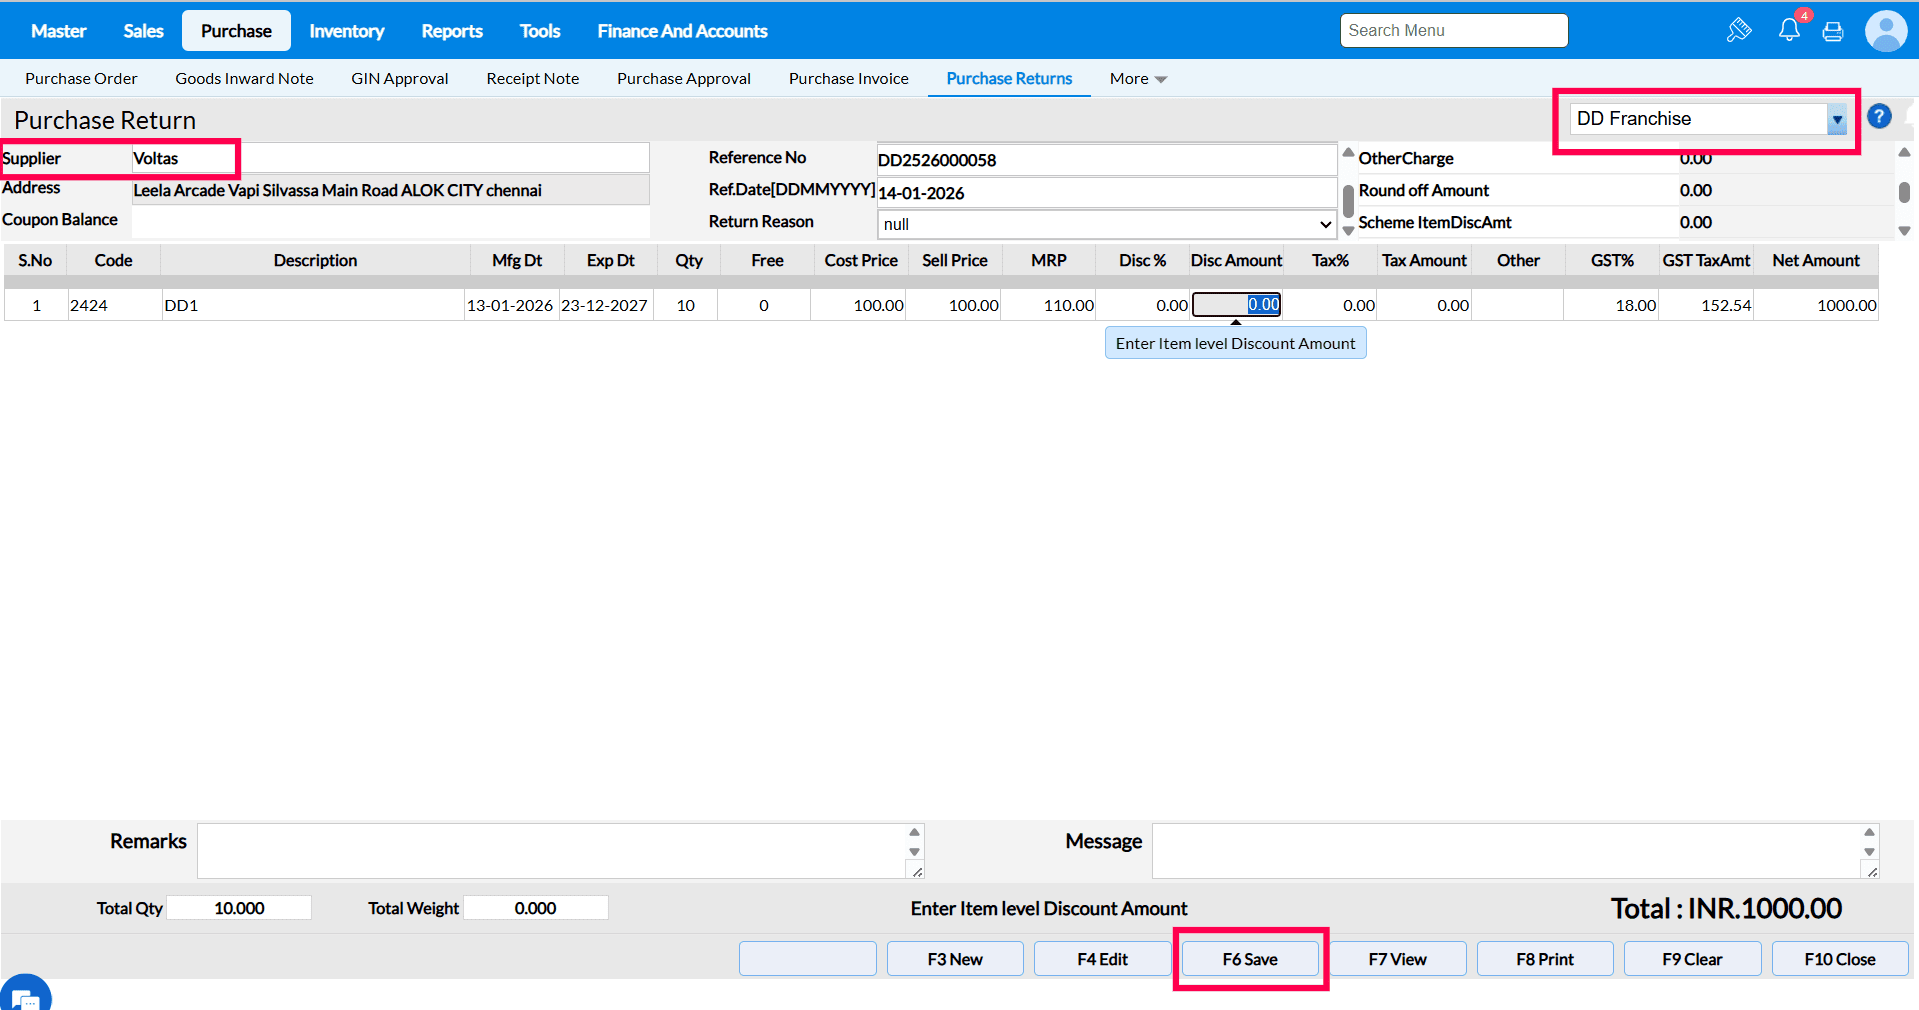1919x1010 pixels.
Task: Click the paintbrush theme icon
Action: click(1738, 30)
